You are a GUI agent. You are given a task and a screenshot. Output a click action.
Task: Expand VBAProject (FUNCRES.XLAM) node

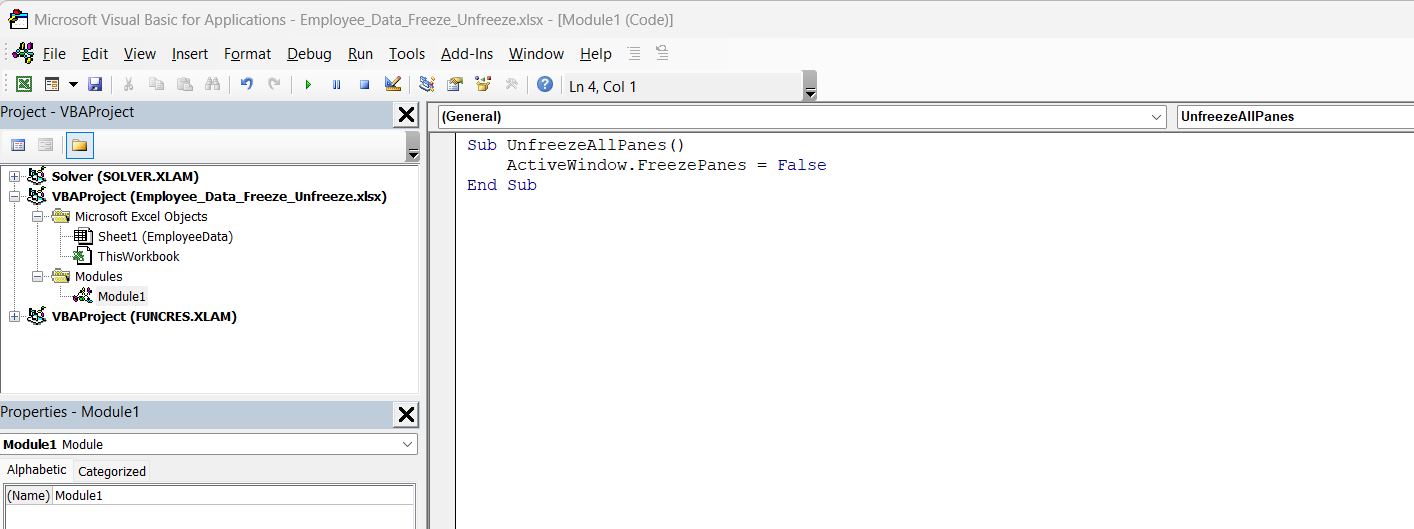point(14,317)
